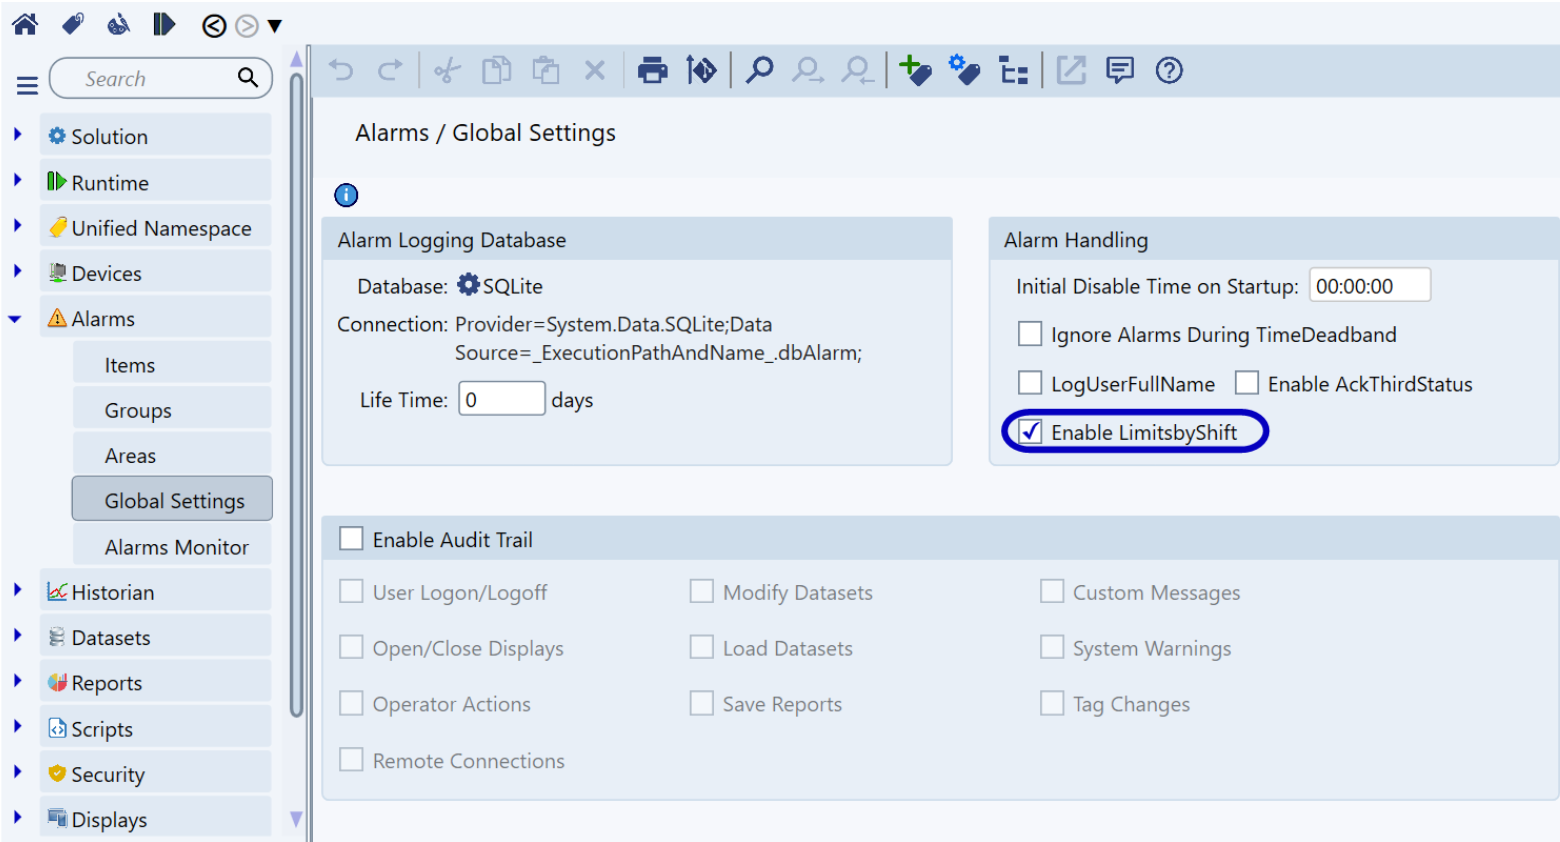Cut selection with the scissors icon
Screen dimensions: 1560x842
(x=447, y=70)
